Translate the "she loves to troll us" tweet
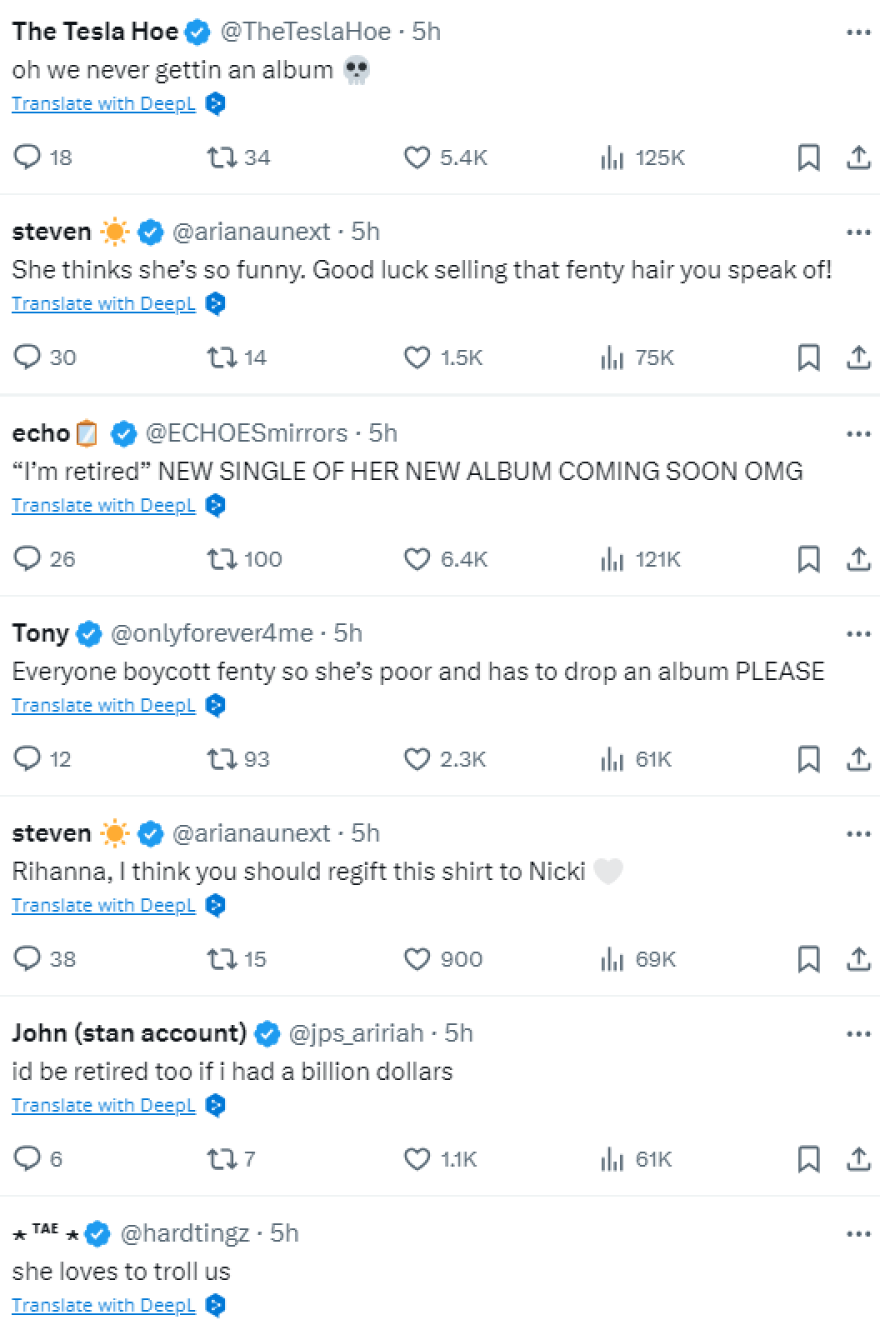The height and width of the screenshot is (1320, 880). tap(104, 1305)
